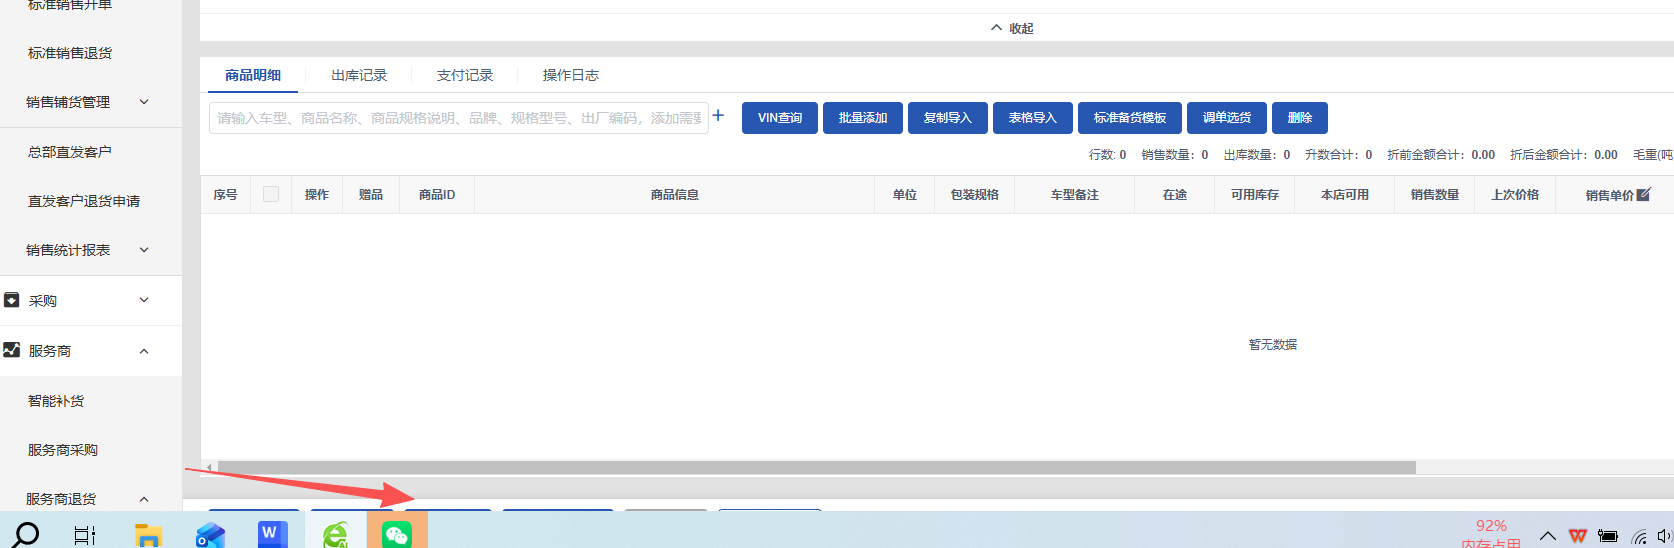Focus the product search input field
The height and width of the screenshot is (548, 1674).
[458, 118]
